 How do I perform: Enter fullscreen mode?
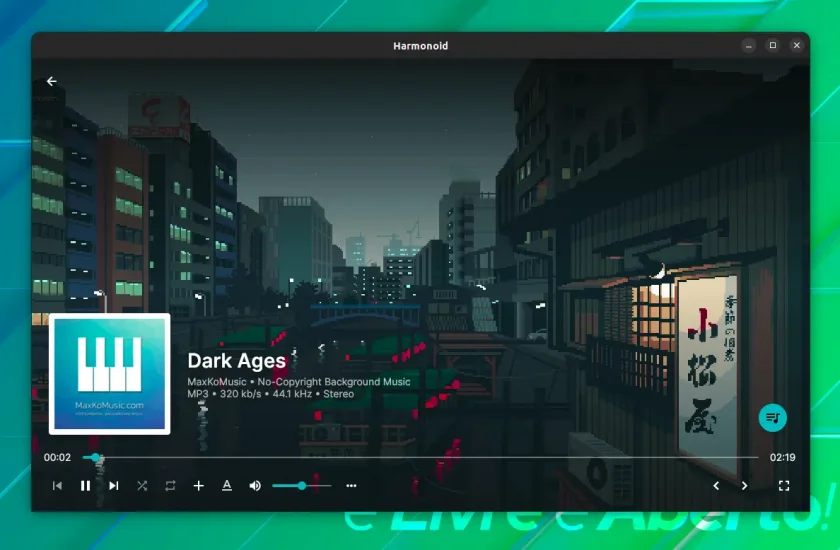point(784,486)
